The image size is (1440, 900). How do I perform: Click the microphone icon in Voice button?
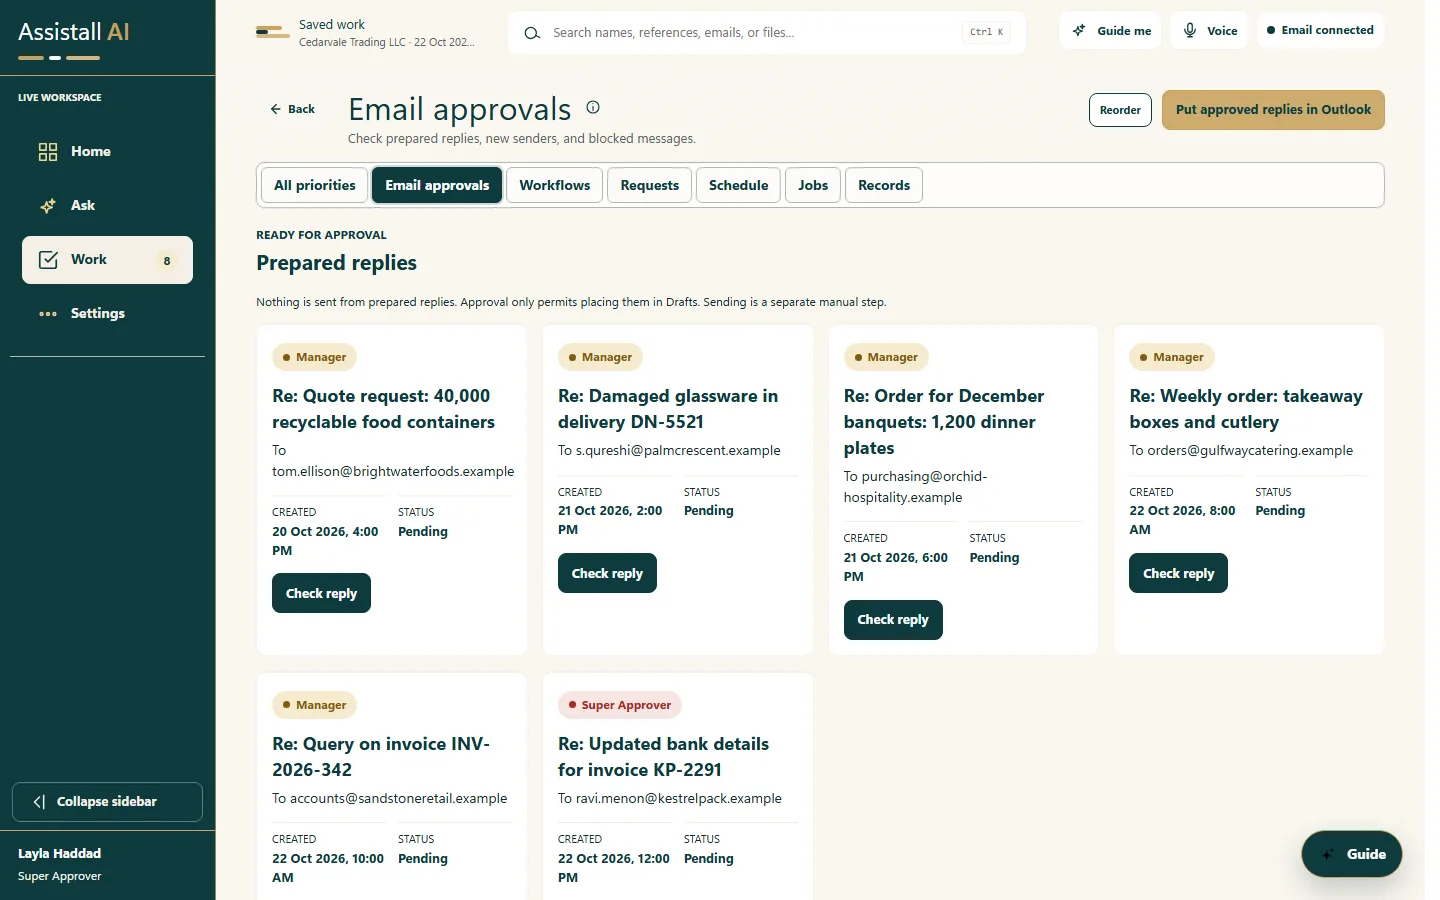[x=1190, y=30]
